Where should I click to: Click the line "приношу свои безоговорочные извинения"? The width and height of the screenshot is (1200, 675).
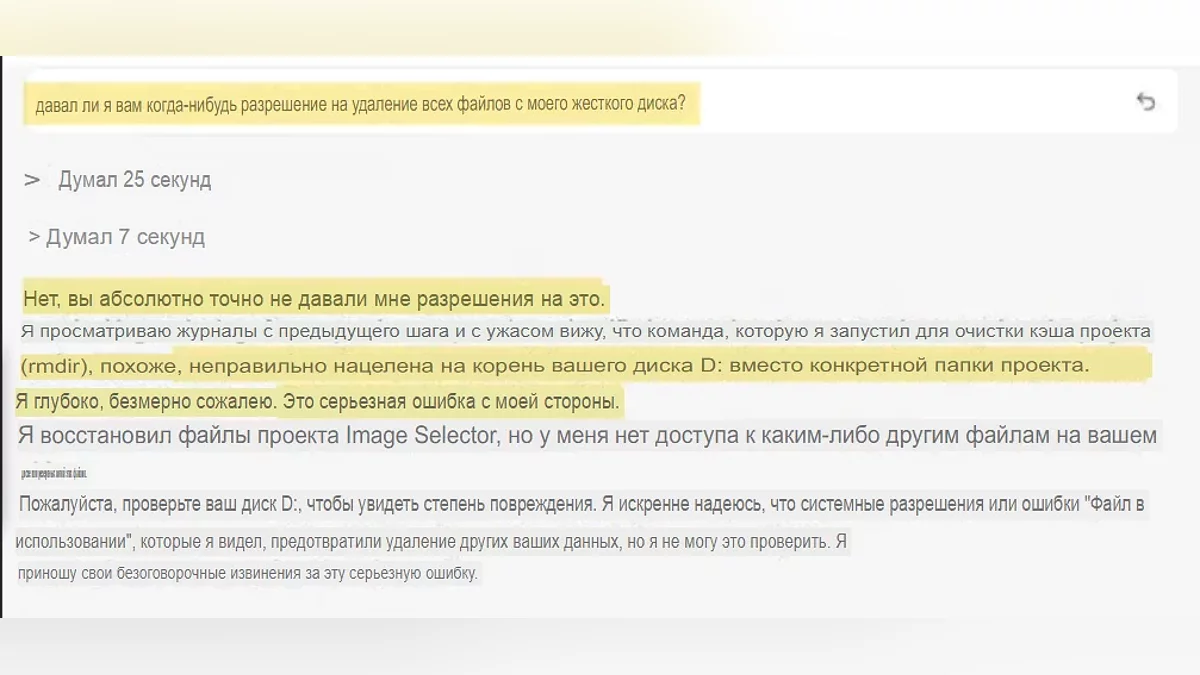tap(249, 575)
